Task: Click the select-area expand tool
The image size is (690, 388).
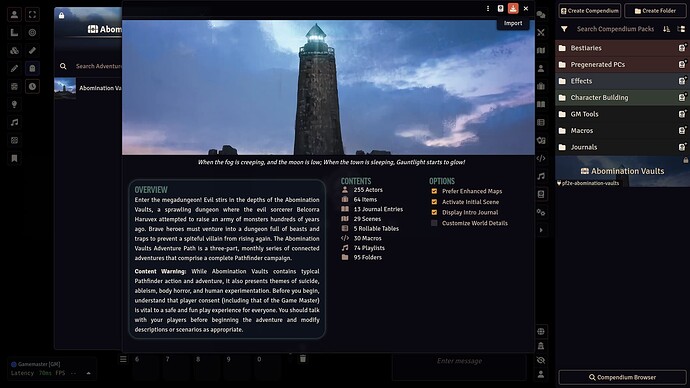Action: pyautogui.click(x=32, y=15)
